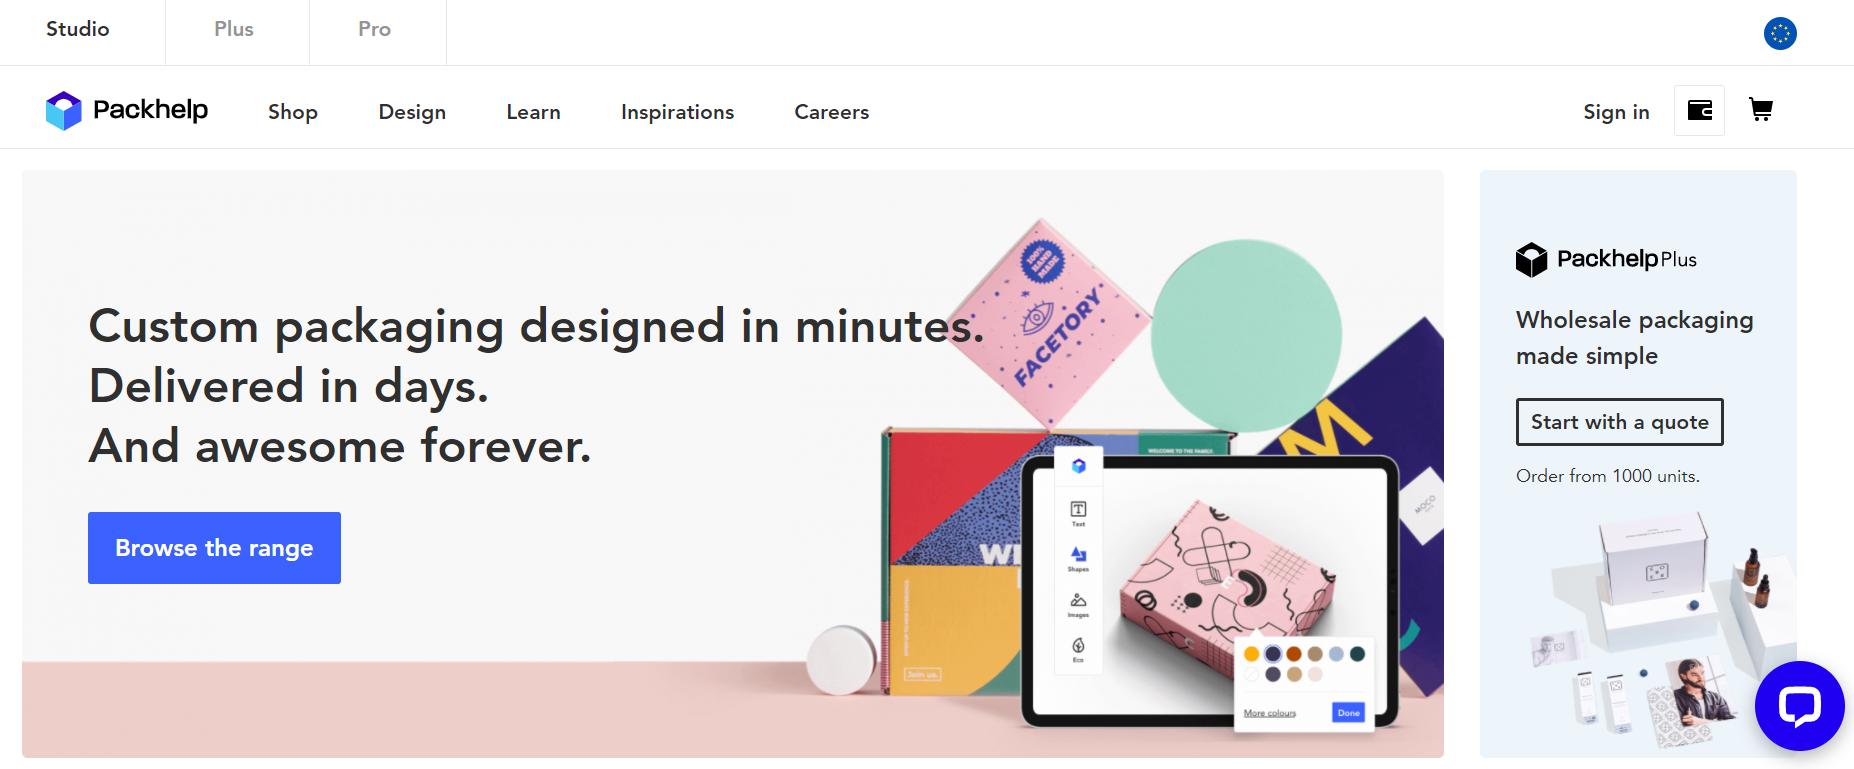Screen dimensions: 1854x769
Task: Switch to the Plus tab
Action: [234, 29]
